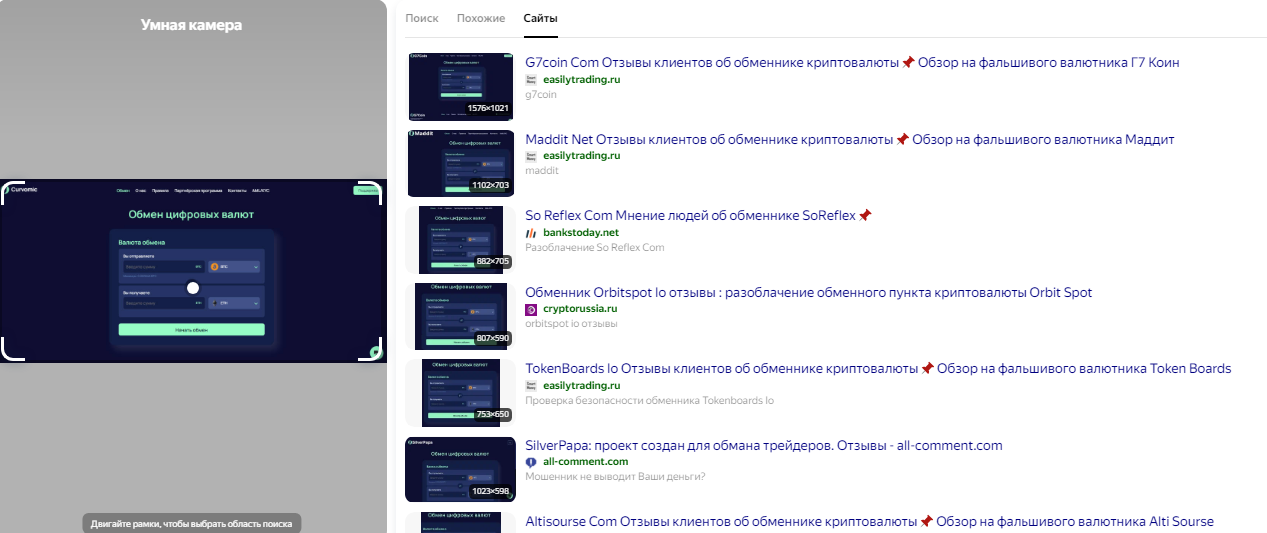Image resolution: width=1267 pixels, height=533 pixels.
Task: Click the white center point on image
Action: 193,288
